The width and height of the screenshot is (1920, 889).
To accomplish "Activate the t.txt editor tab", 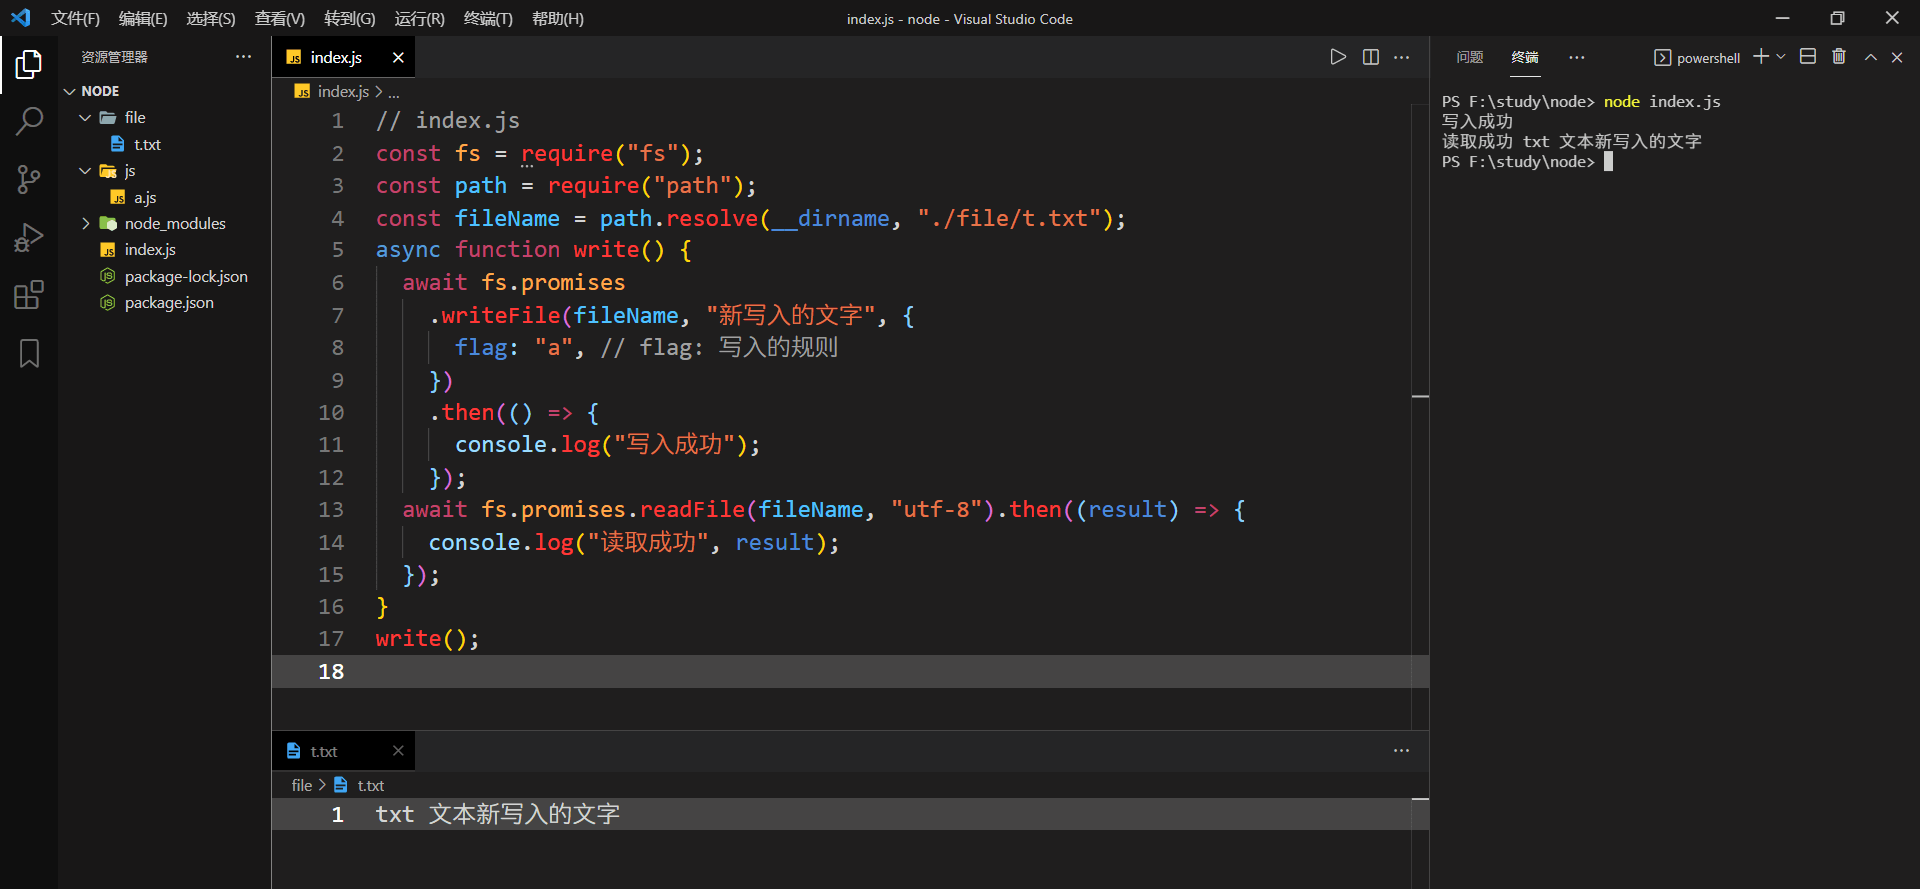I will 343,751.
